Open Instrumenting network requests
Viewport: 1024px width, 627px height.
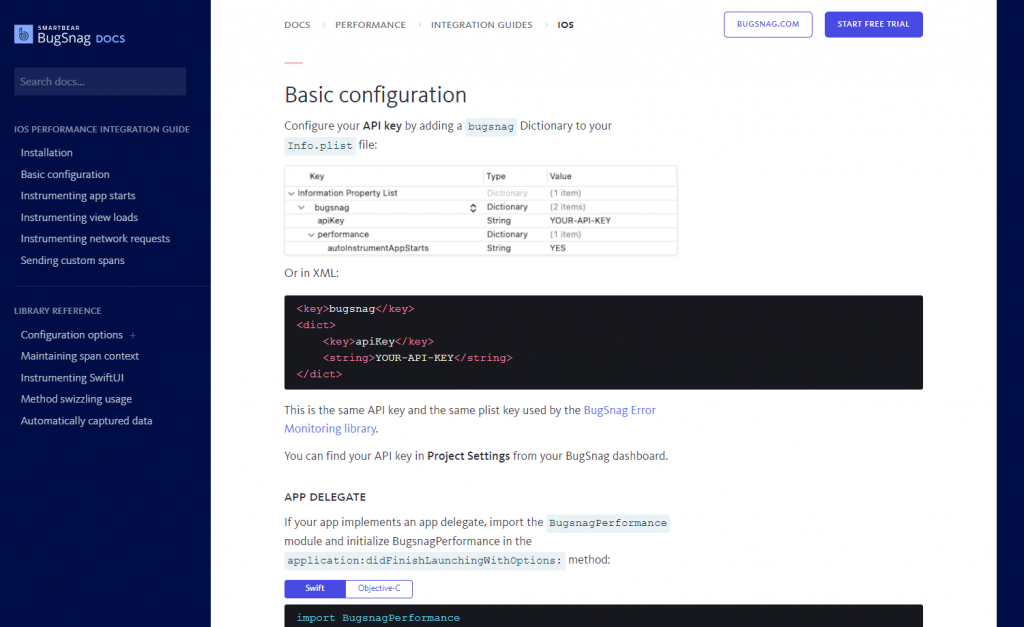point(95,239)
